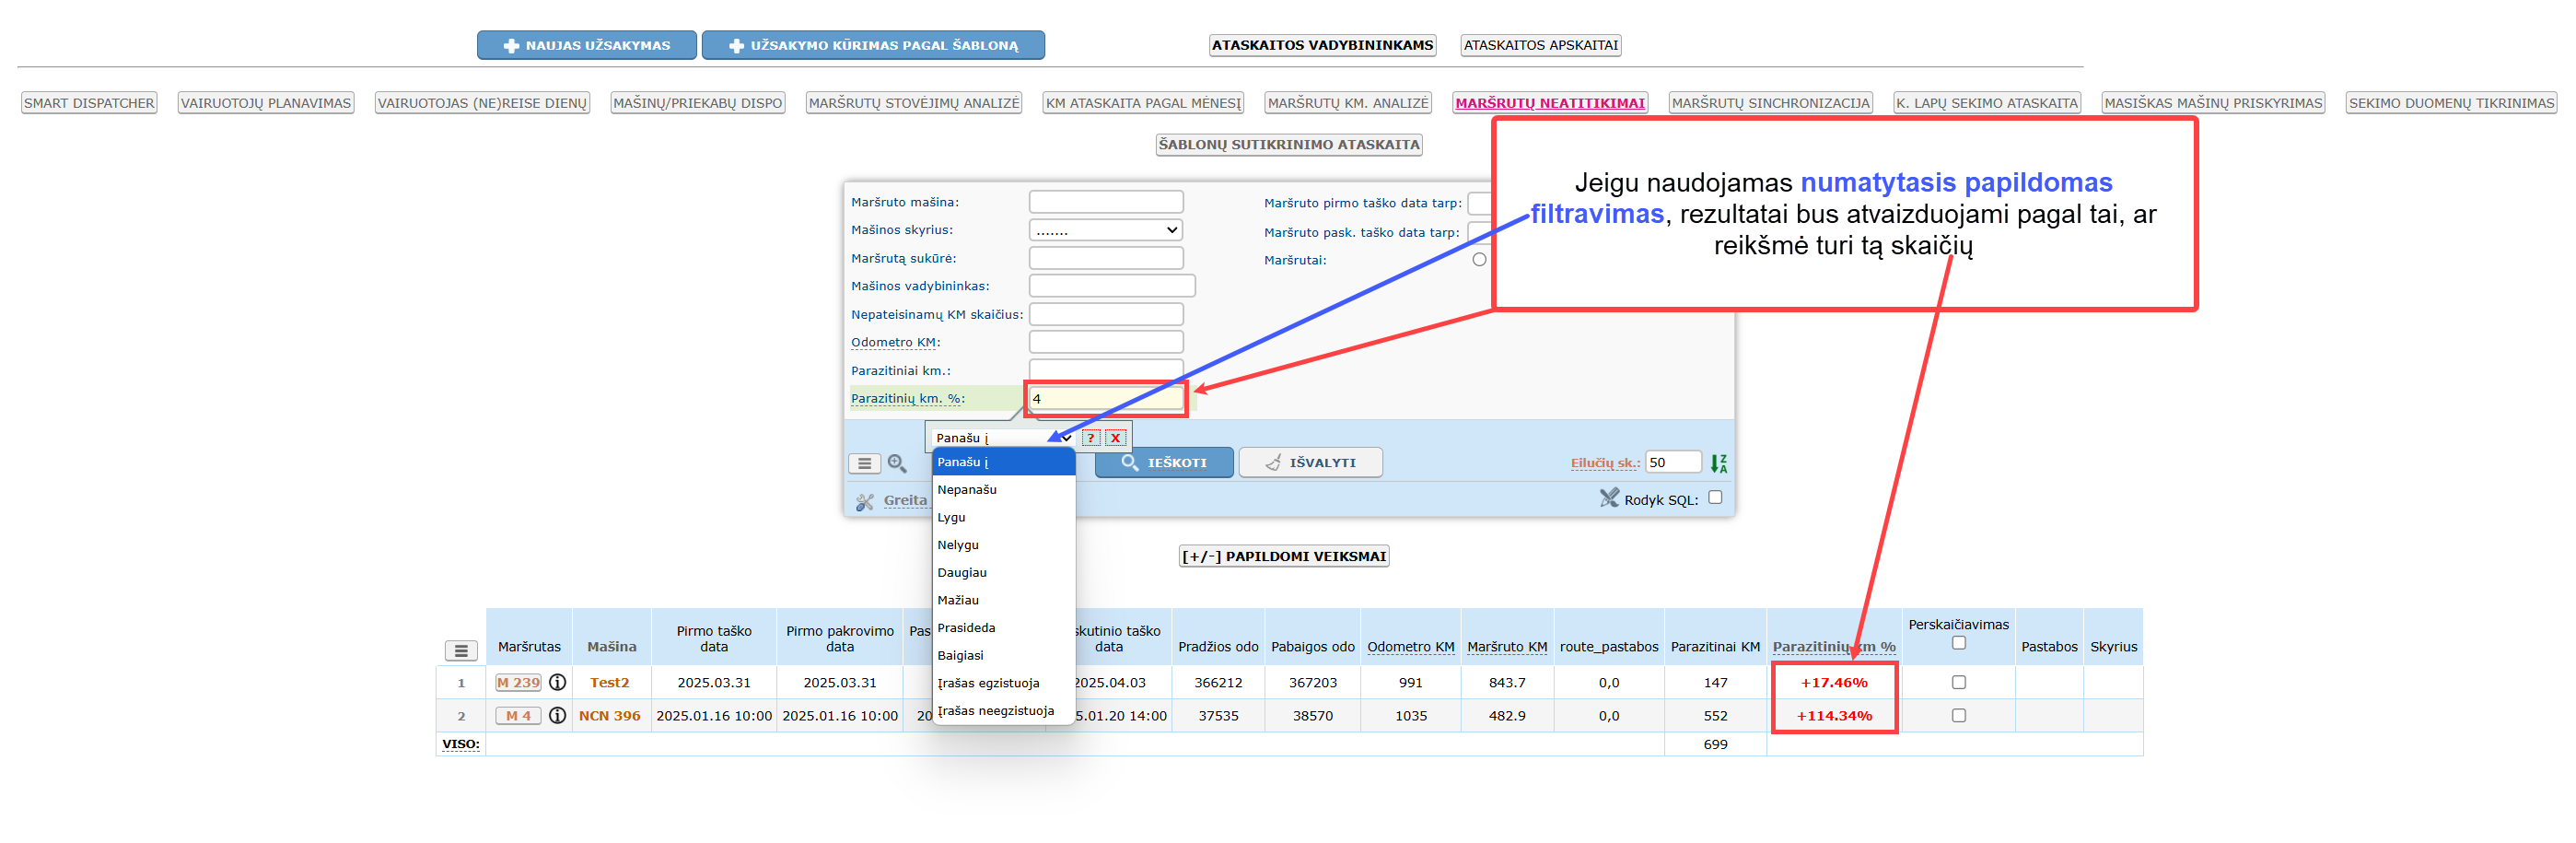Click the red question mark help icon

click(1091, 438)
